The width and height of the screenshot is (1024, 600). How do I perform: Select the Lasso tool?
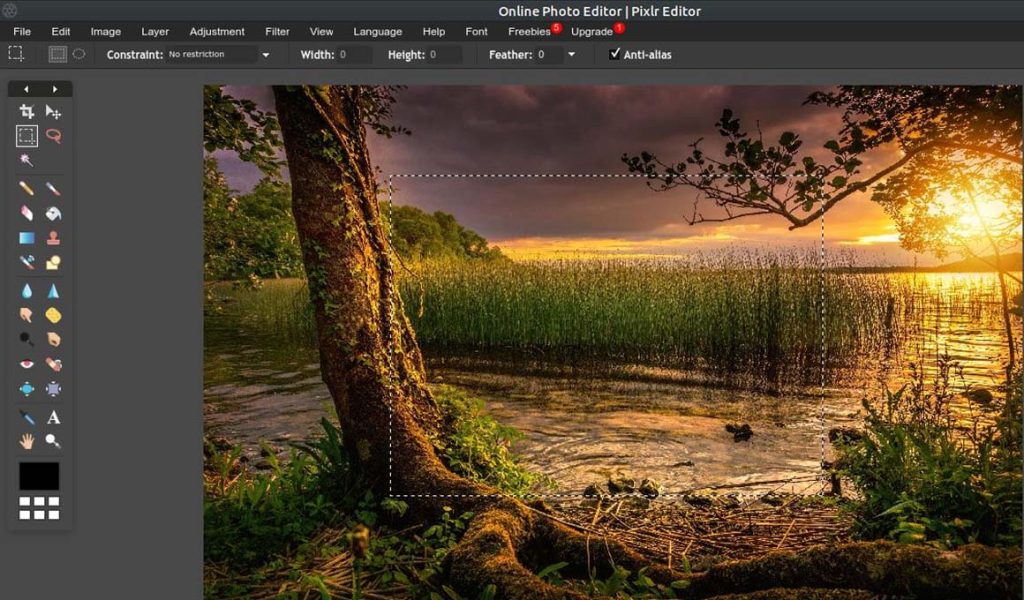(54, 136)
